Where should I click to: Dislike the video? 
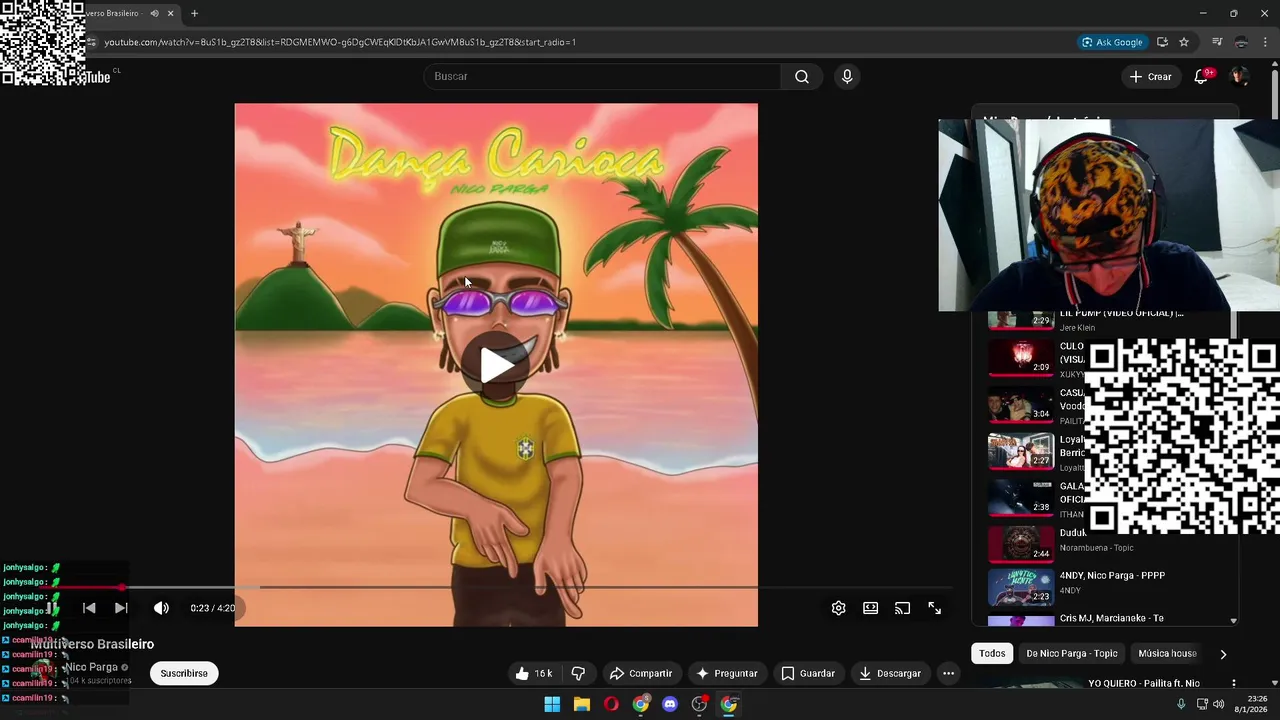coord(578,673)
